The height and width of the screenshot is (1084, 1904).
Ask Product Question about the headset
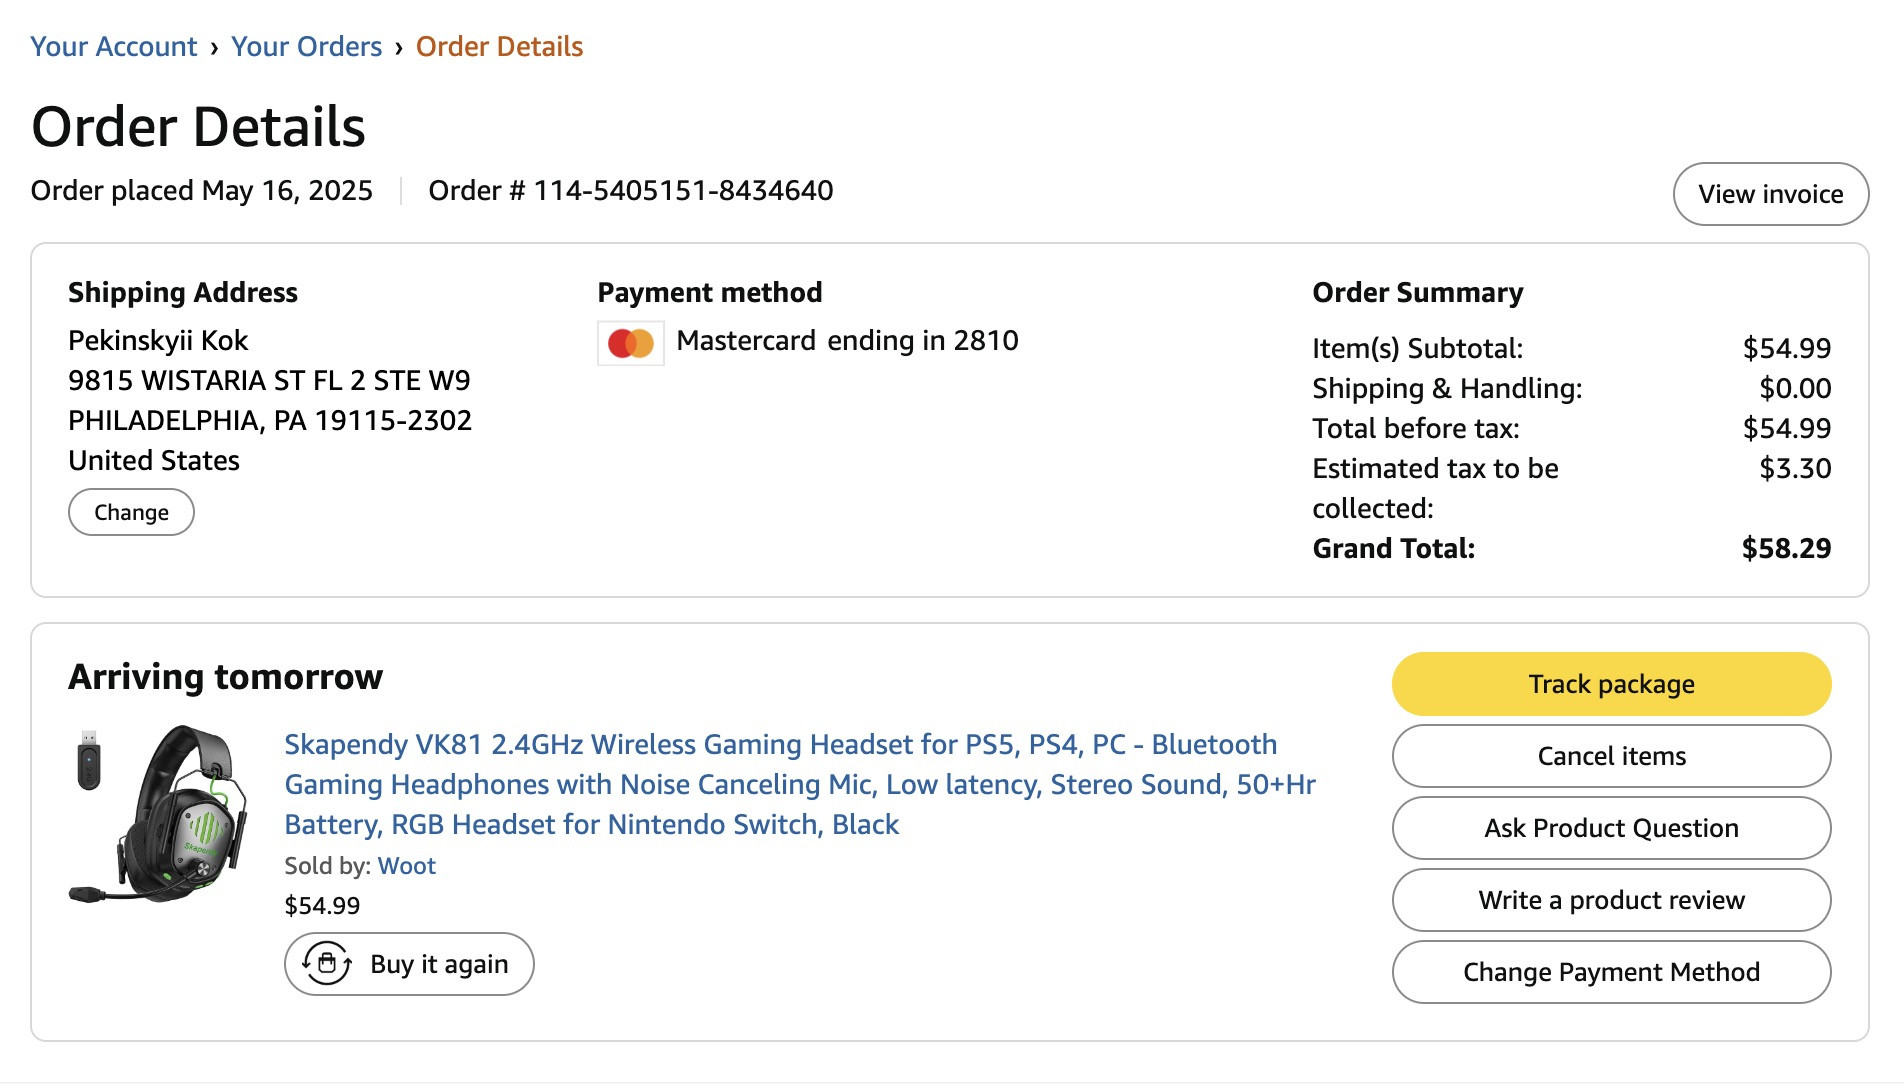click(1611, 828)
